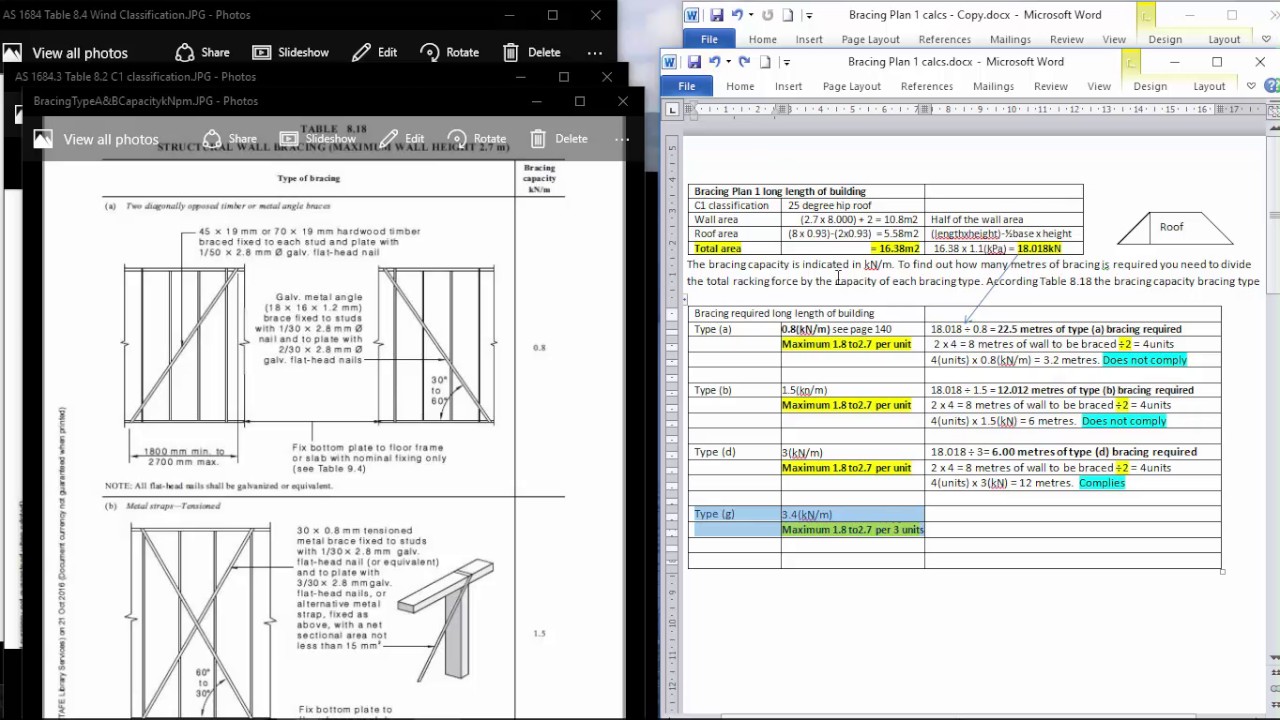The image size is (1280, 720).
Task: Click the cyan 'Complies' text for Type (d)
Action: click(1102, 483)
